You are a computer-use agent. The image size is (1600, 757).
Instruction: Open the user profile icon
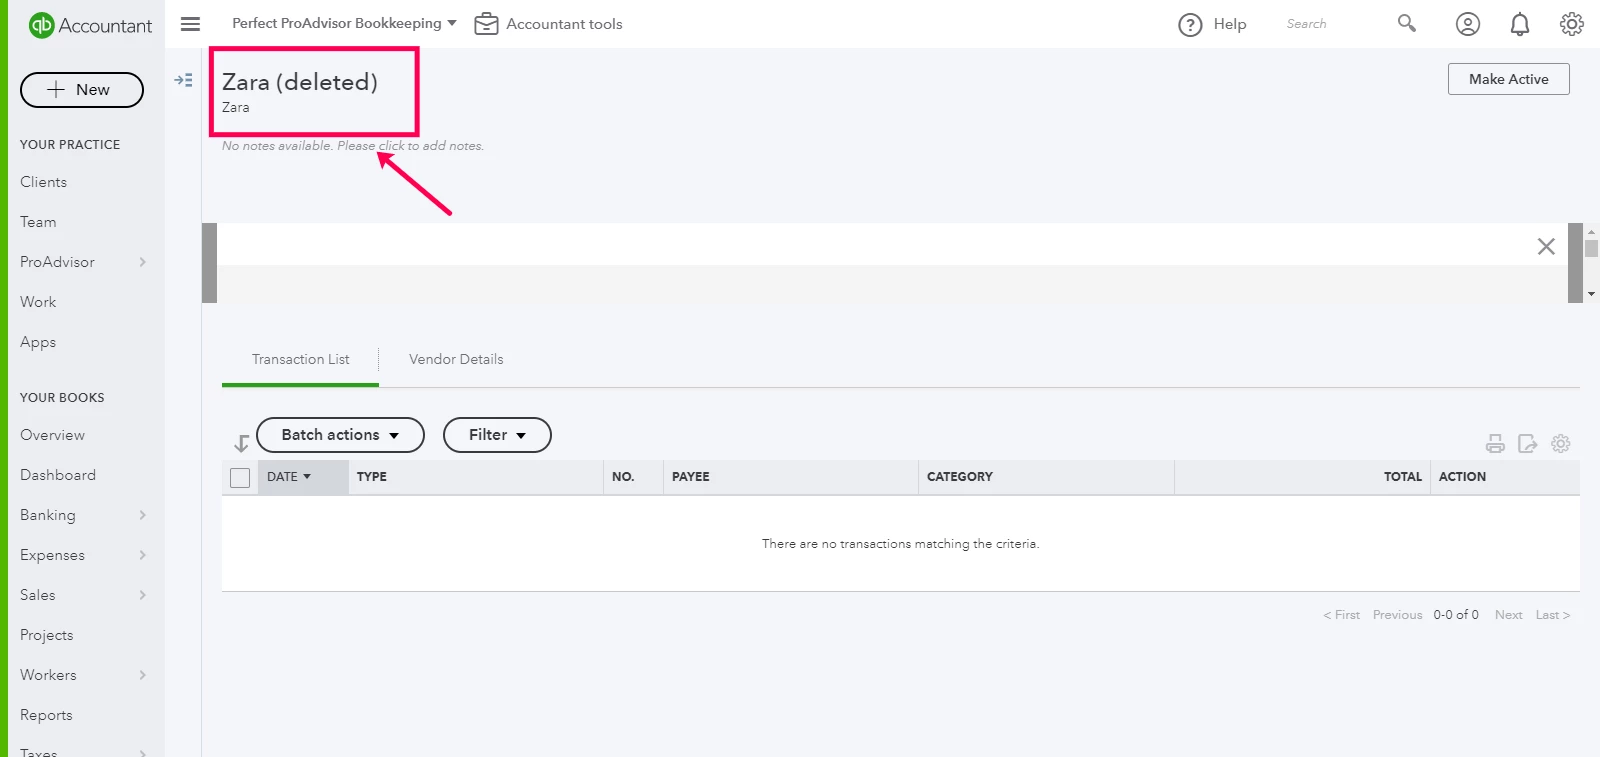(1467, 24)
